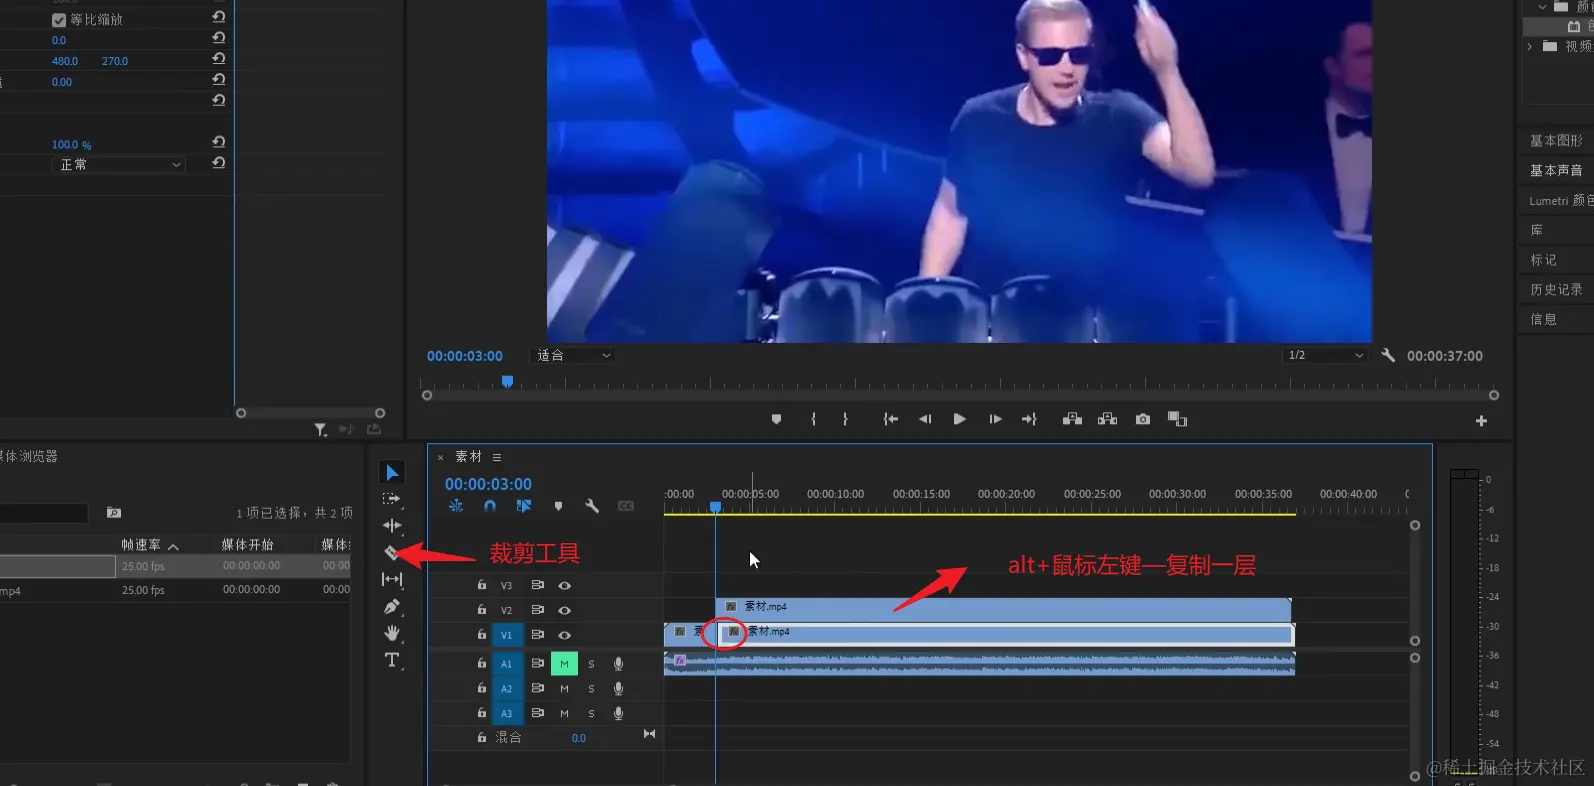Toggle linked selection in timeline
1594x786 pixels.
click(523, 506)
